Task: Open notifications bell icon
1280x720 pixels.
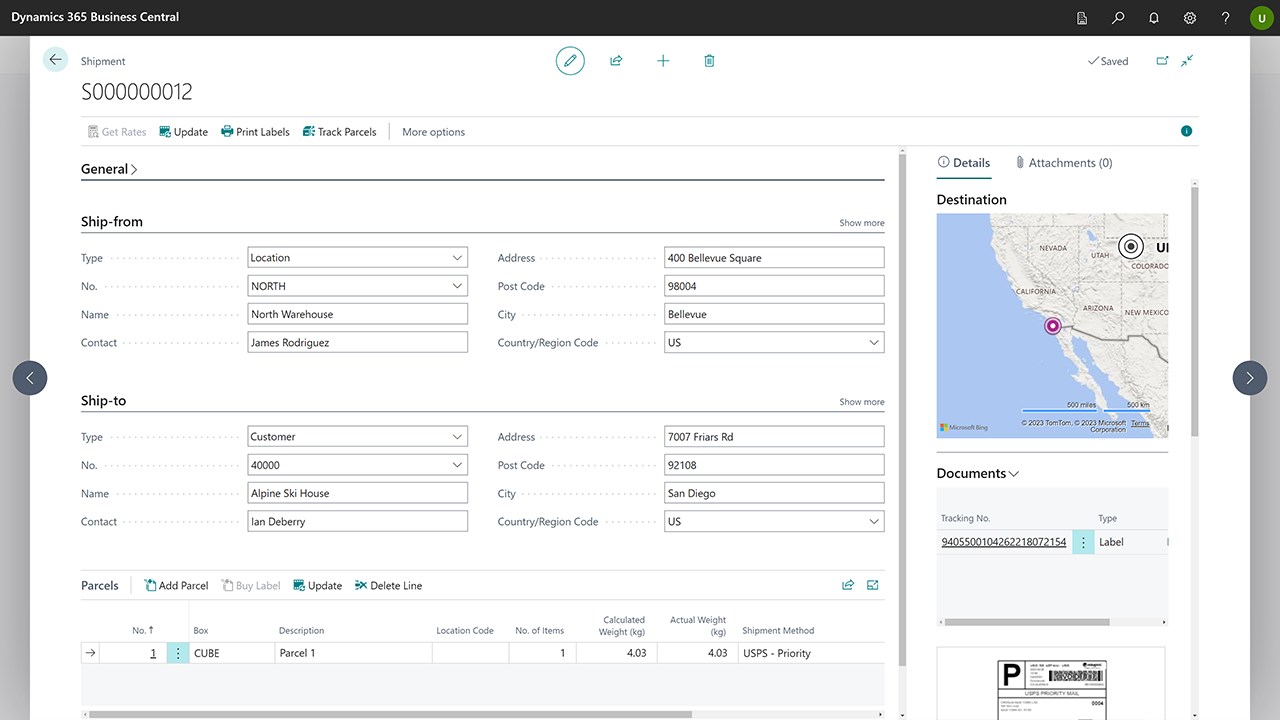Action: 1154,18
